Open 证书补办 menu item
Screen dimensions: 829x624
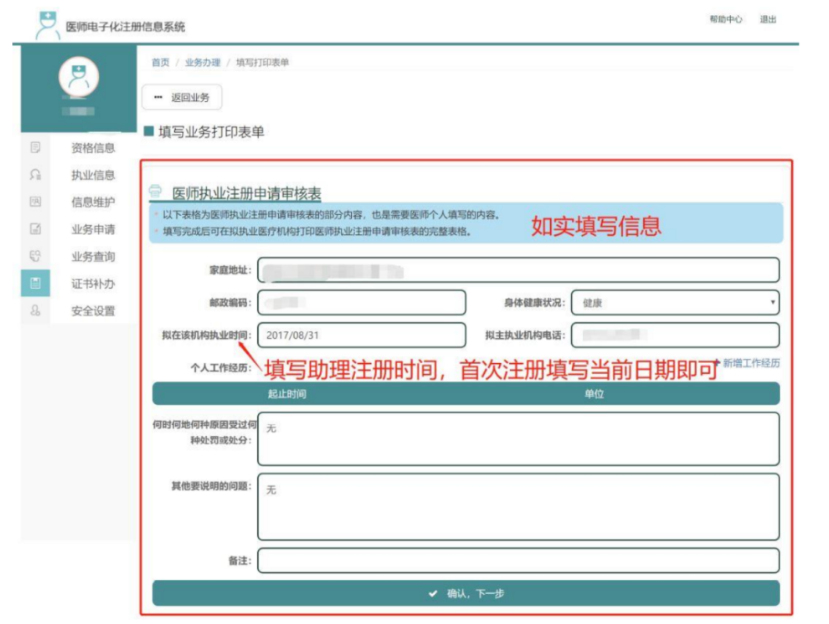(93, 284)
